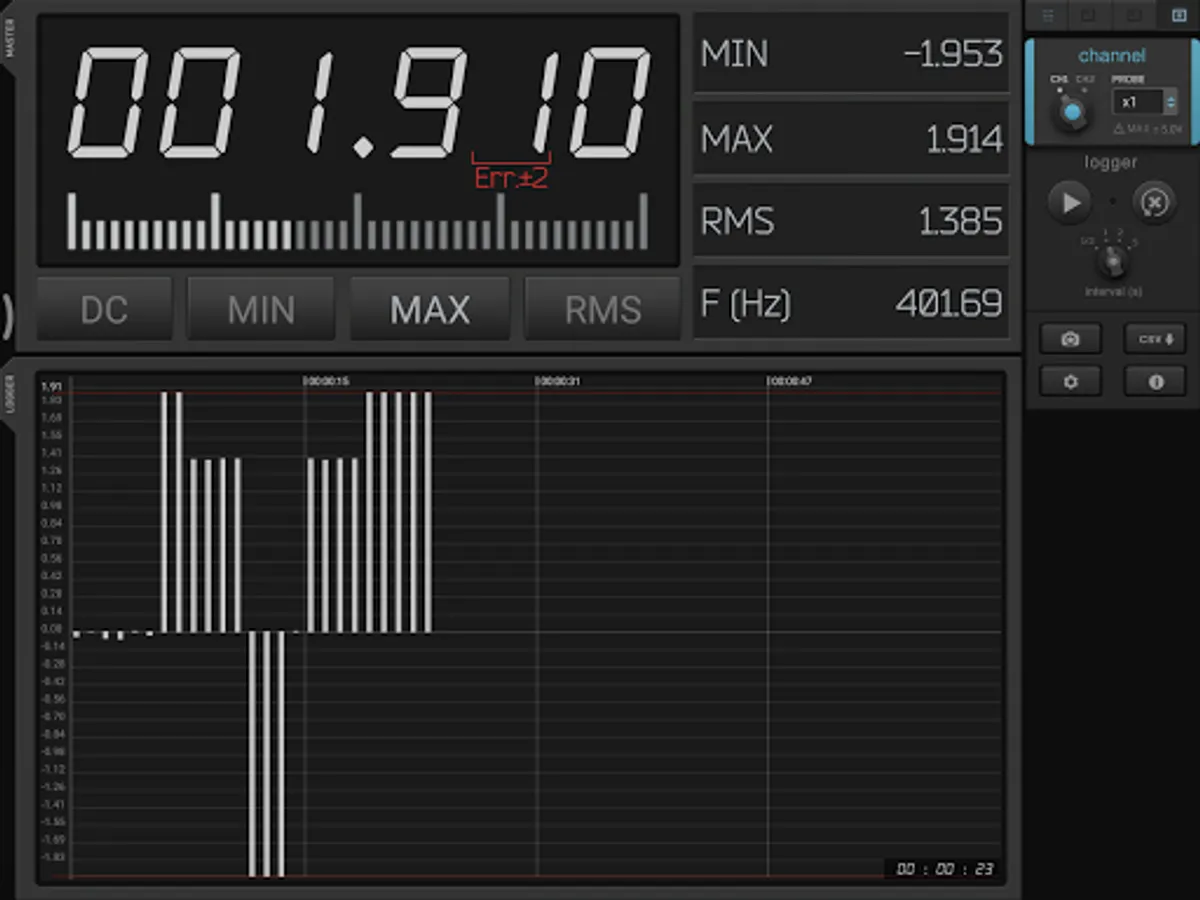Open the PROBE x1 dropdown
This screenshot has width=1200, height=900.
[1144, 102]
